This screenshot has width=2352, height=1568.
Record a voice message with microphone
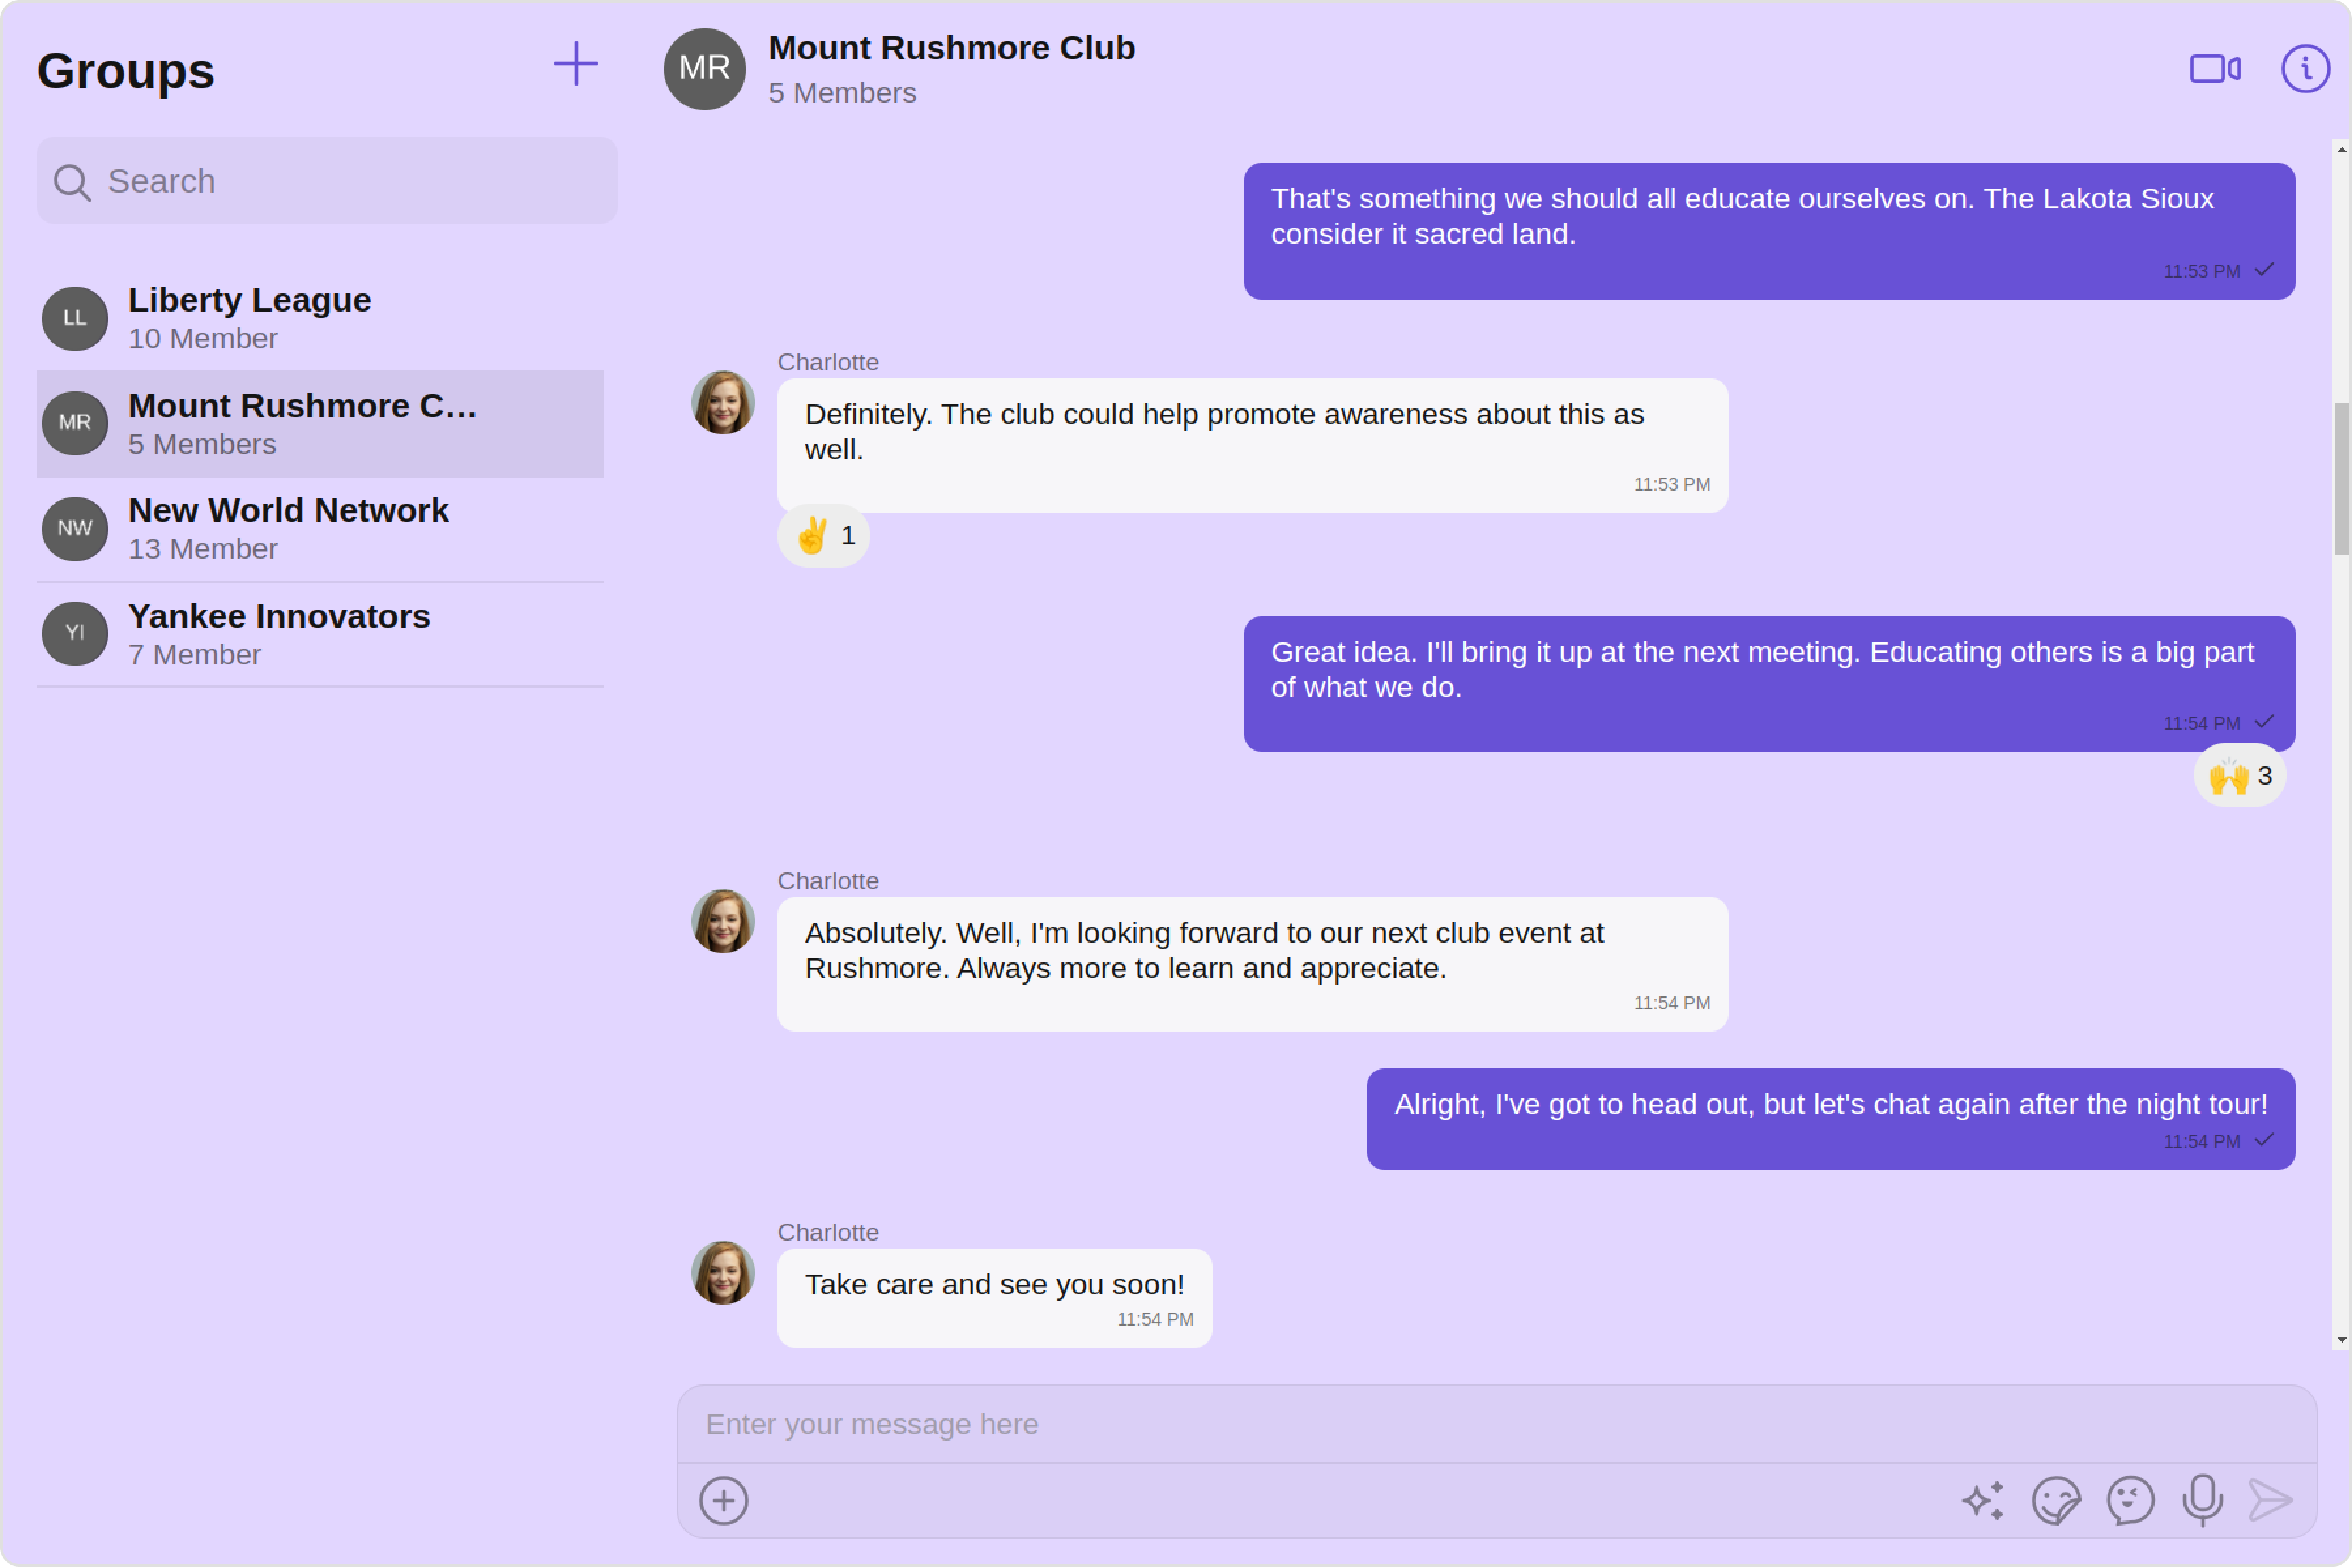(x=2202, y=1500)
